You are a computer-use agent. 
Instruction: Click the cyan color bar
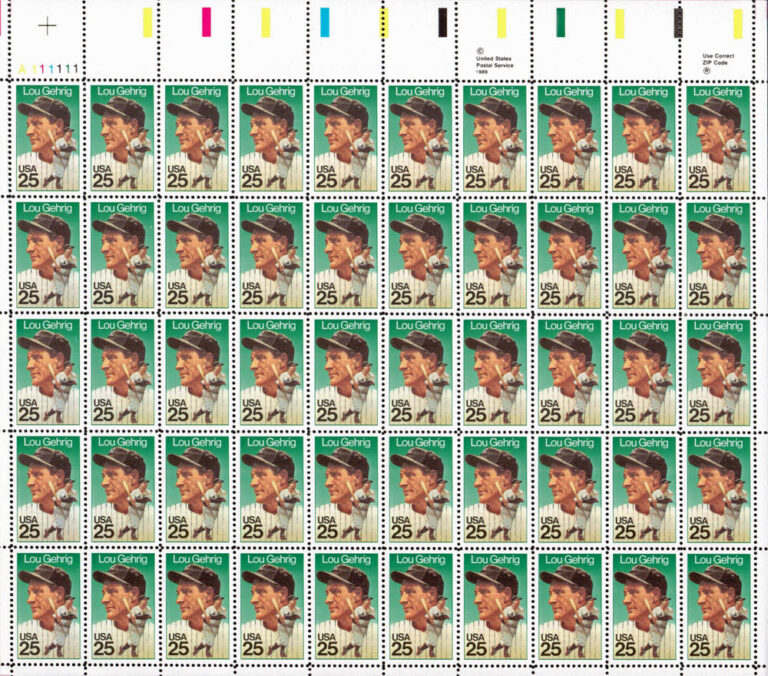(x=325, y=22)
